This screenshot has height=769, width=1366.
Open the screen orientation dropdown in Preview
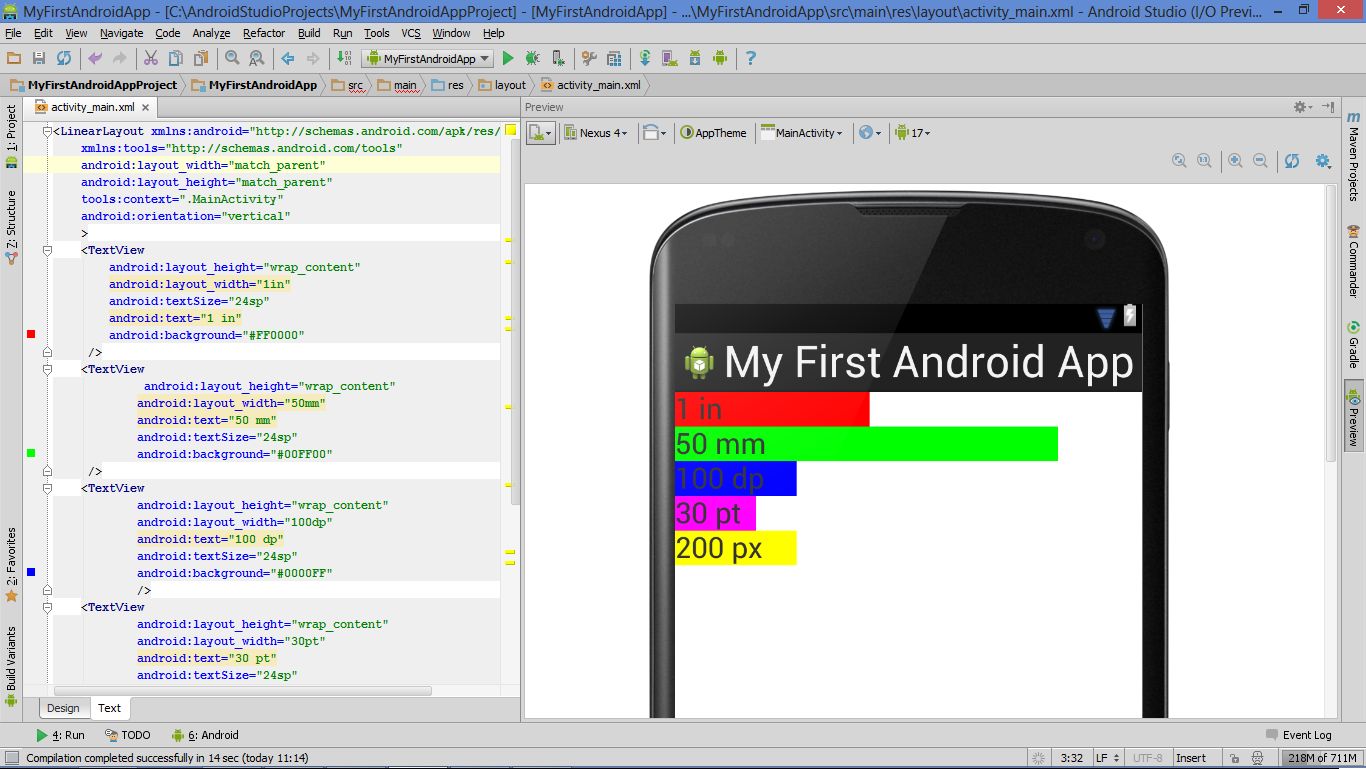(655, 132)
